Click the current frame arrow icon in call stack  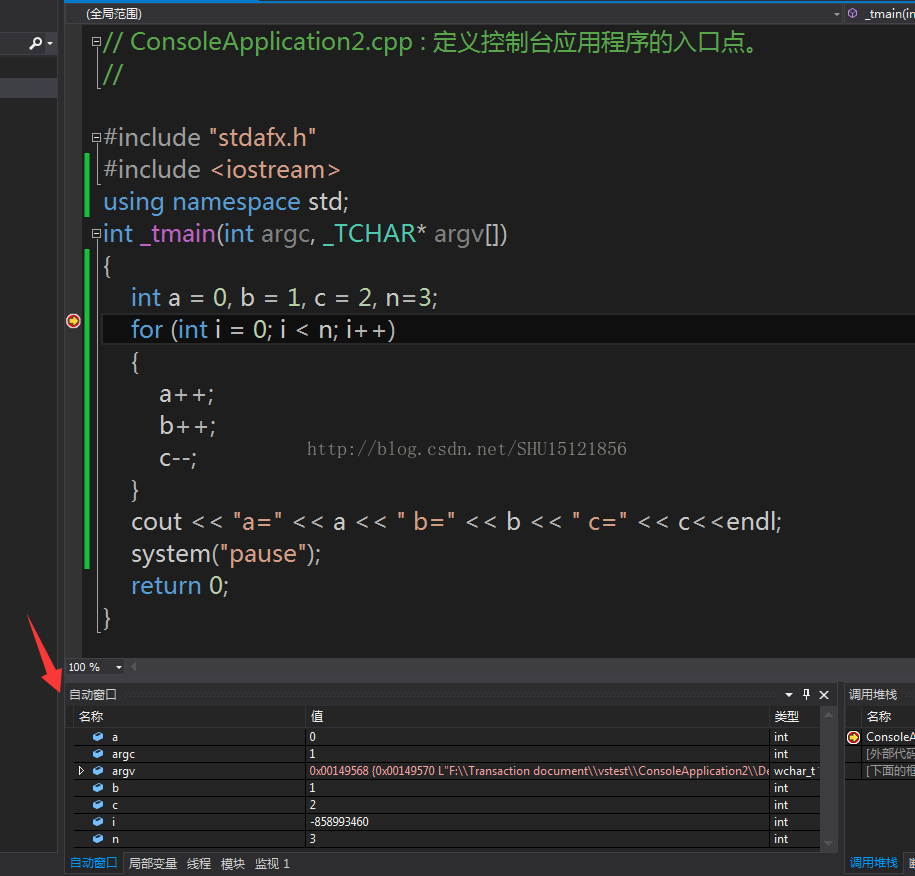(x=853, y=737)
